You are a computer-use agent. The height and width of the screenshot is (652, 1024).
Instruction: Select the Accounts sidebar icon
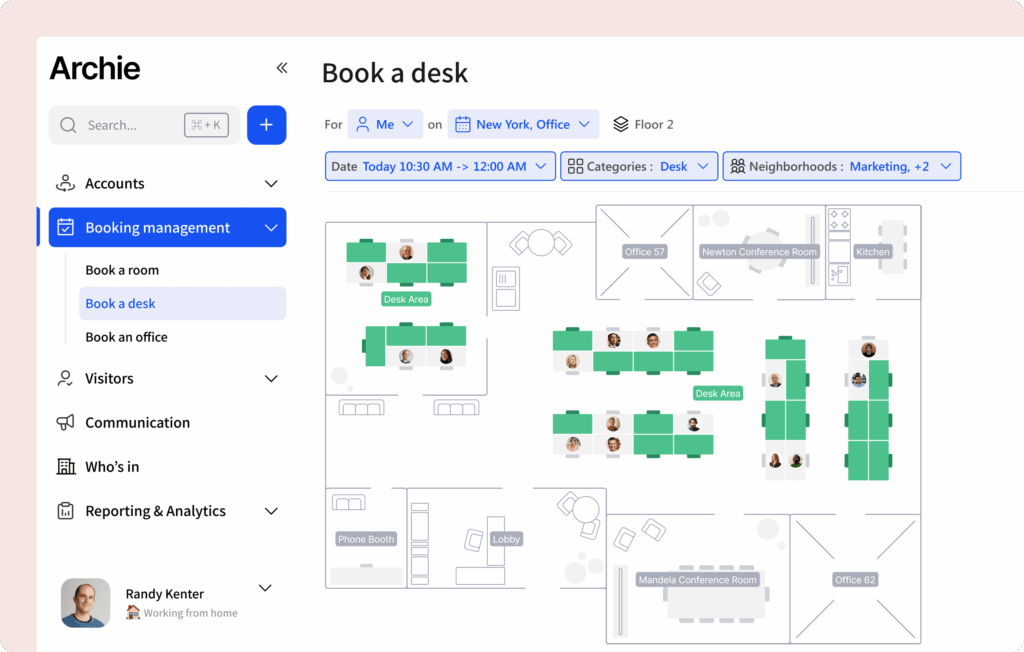click(x=64, y=183)
